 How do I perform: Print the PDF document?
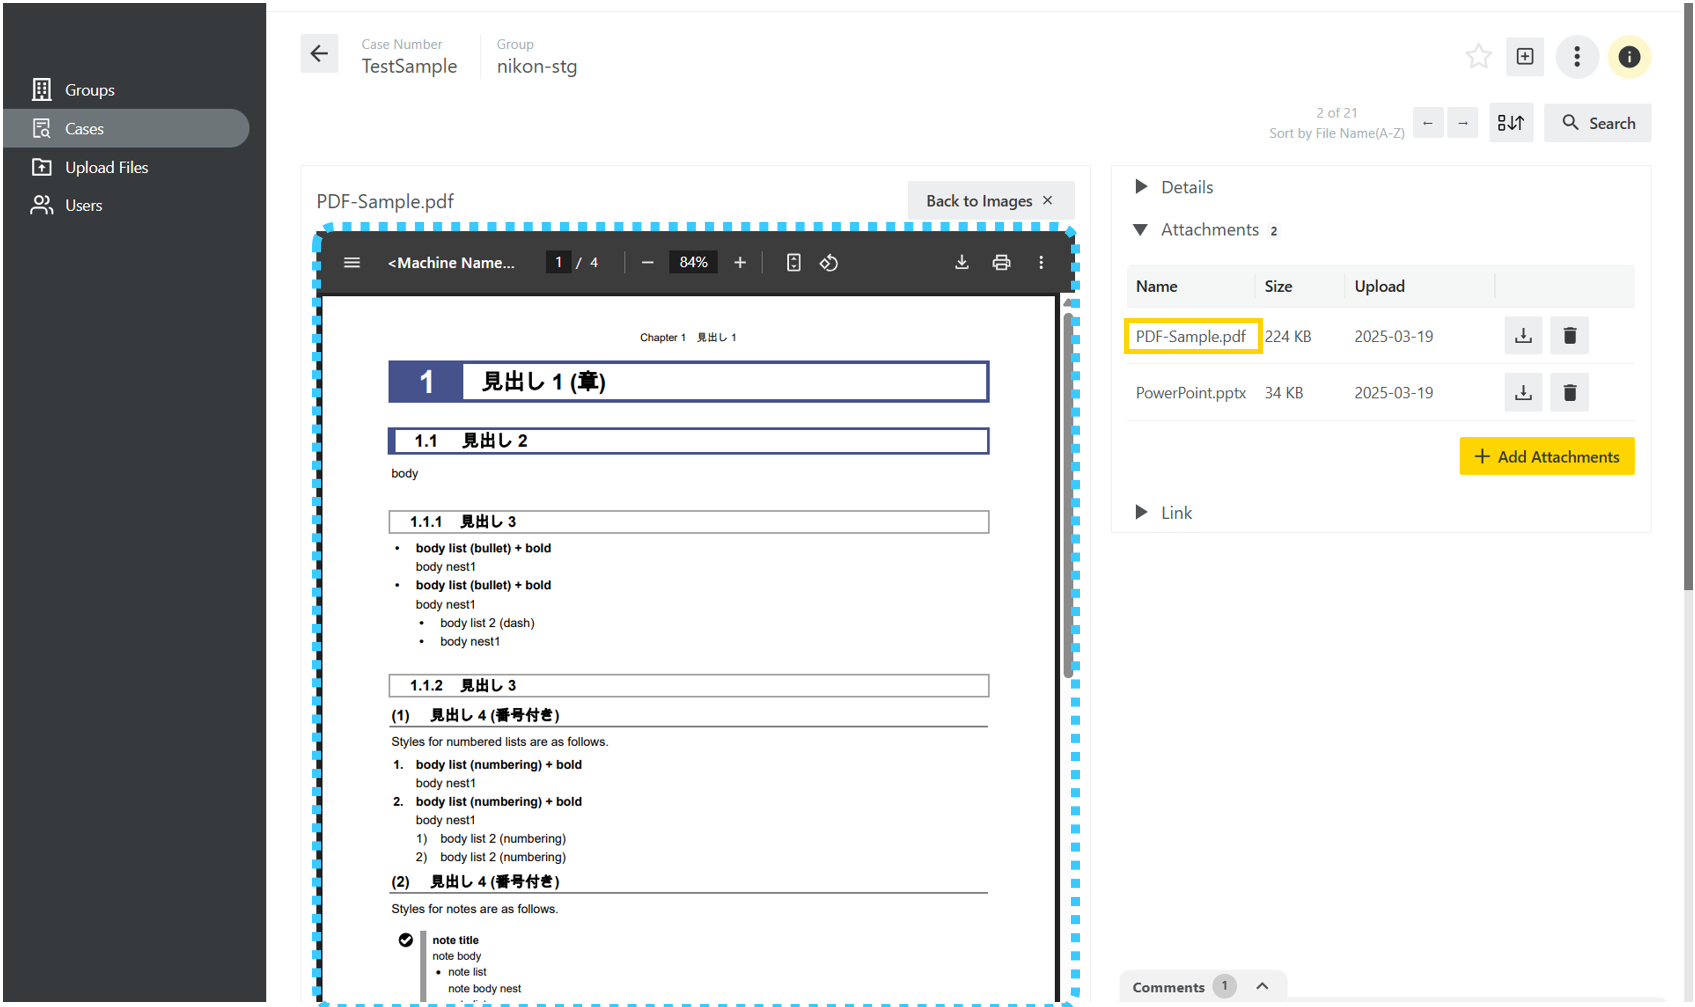click(1001, 262)
